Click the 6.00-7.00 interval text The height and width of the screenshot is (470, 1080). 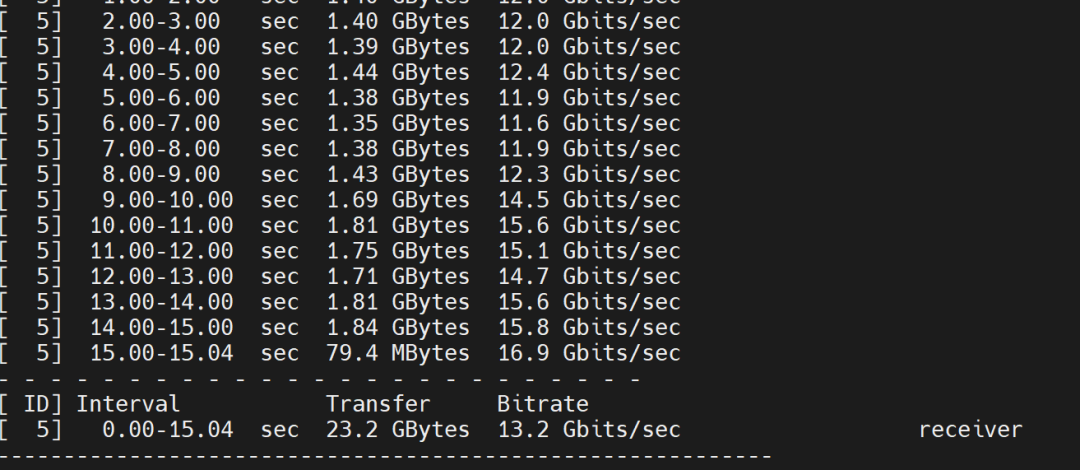162,123
